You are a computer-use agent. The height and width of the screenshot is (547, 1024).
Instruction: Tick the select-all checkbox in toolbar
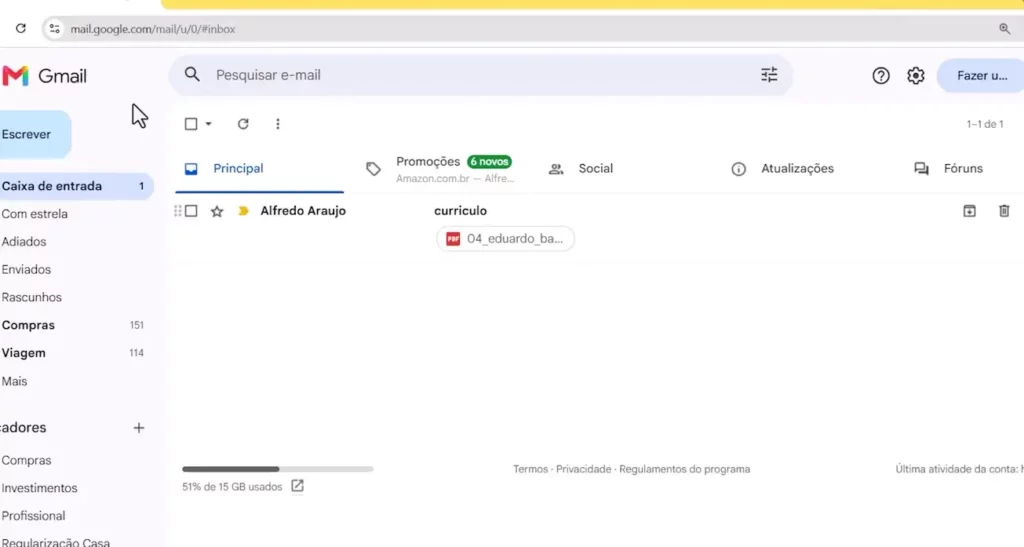coord(191,123)
